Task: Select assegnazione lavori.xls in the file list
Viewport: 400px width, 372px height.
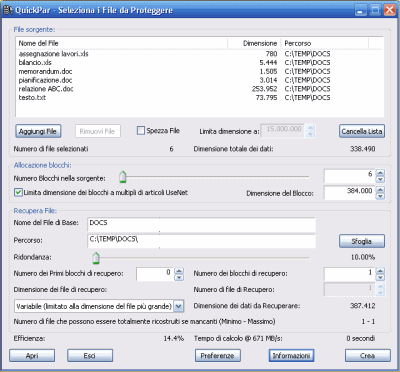Action: click(x=53, y=54)
